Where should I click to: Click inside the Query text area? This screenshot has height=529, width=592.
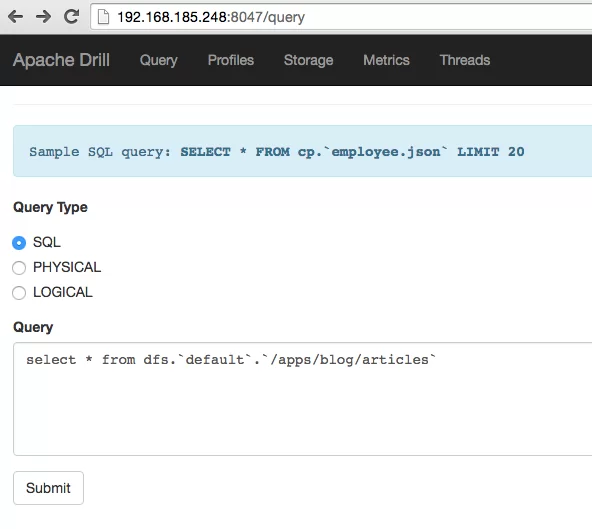click(302, 399)
